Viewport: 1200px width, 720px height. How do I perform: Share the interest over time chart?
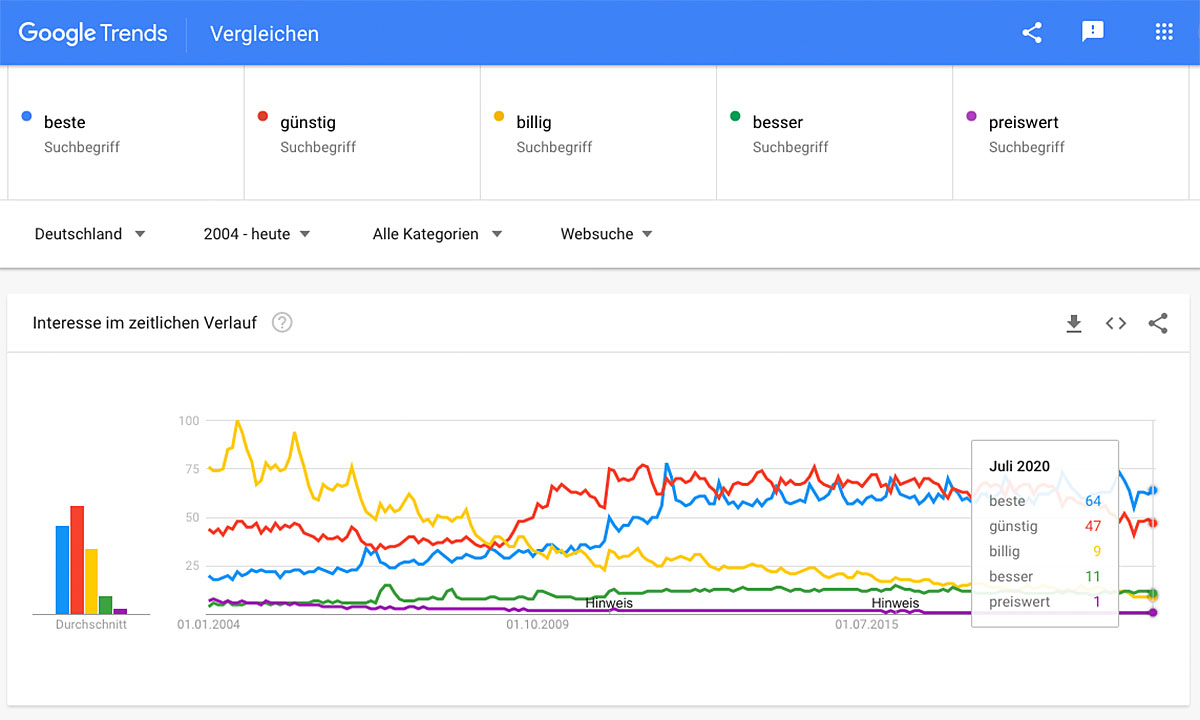pyautogui.click(x=1158, y=323)
